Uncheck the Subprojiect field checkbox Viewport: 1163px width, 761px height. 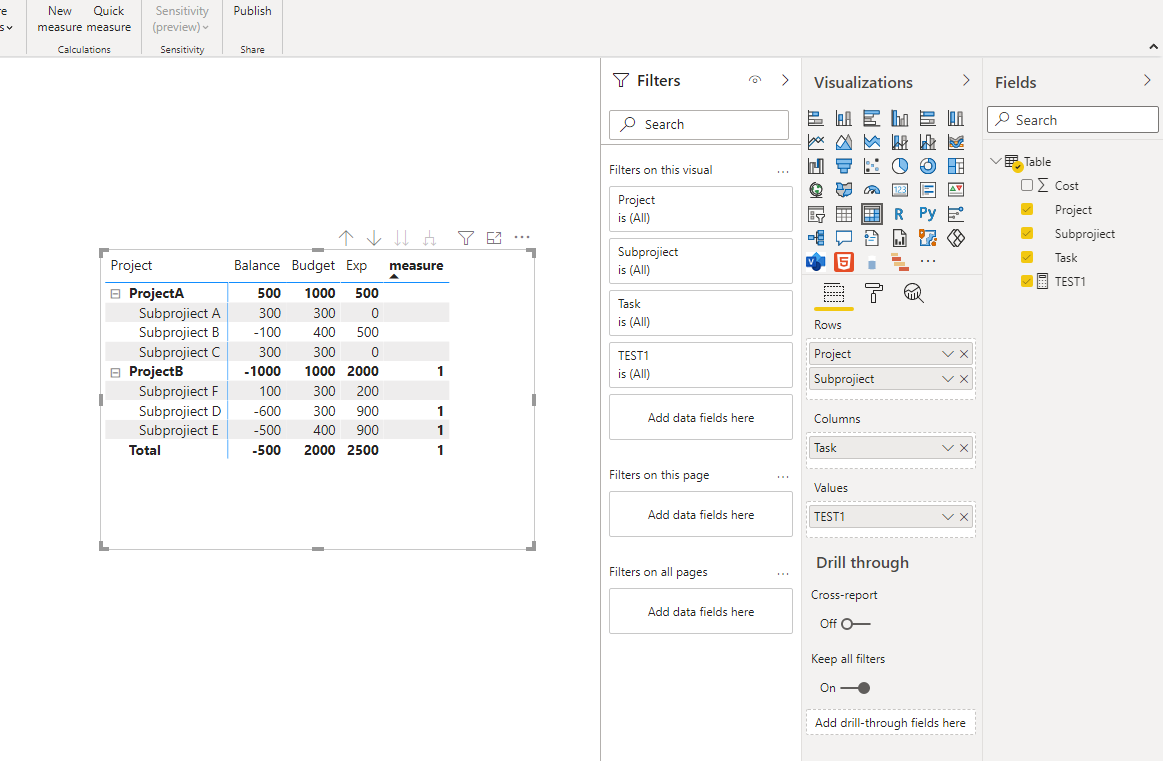coord(1027,233)
